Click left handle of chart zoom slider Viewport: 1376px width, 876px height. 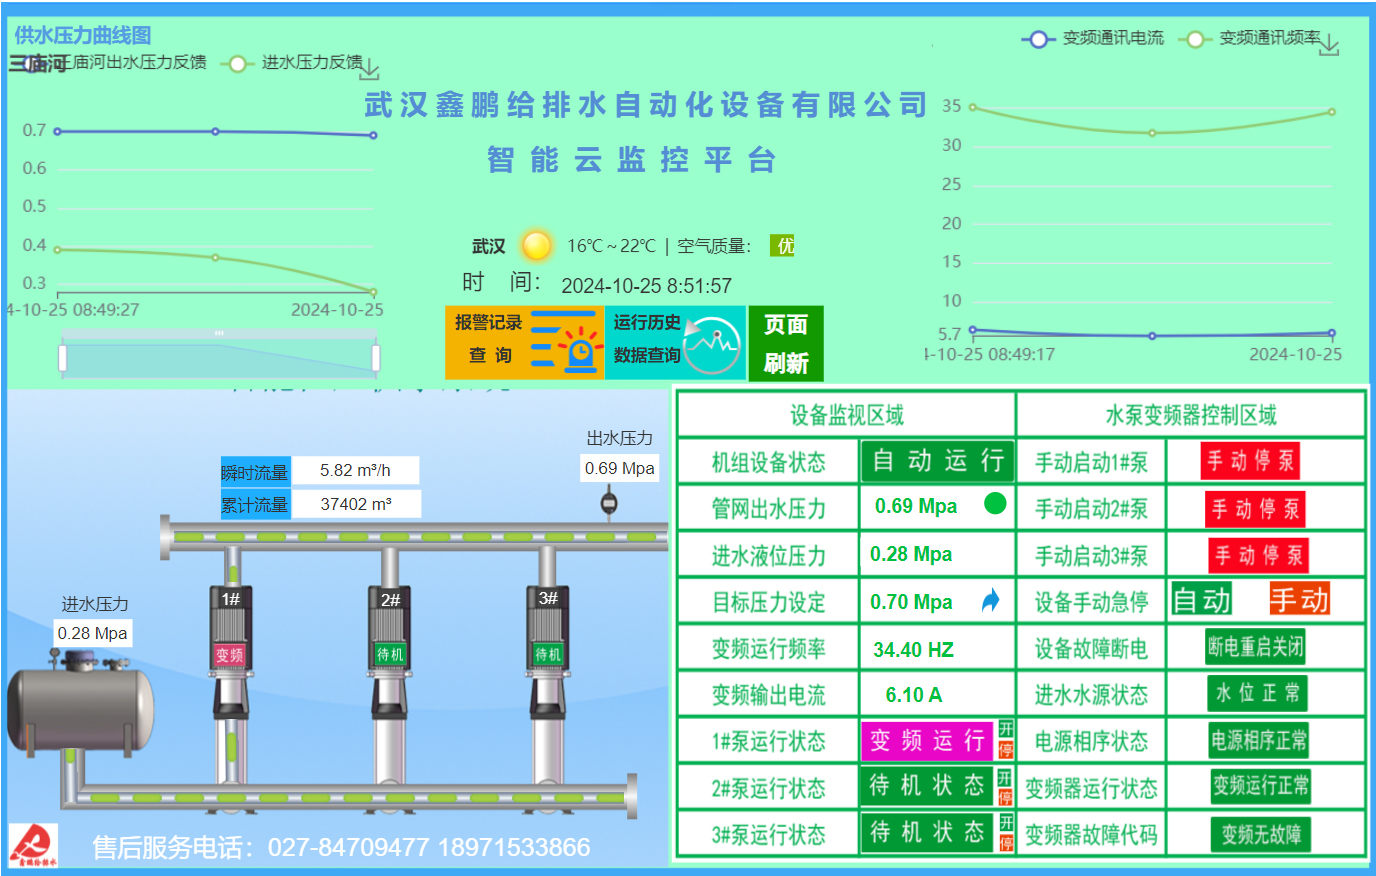click(x=62, y=358)
